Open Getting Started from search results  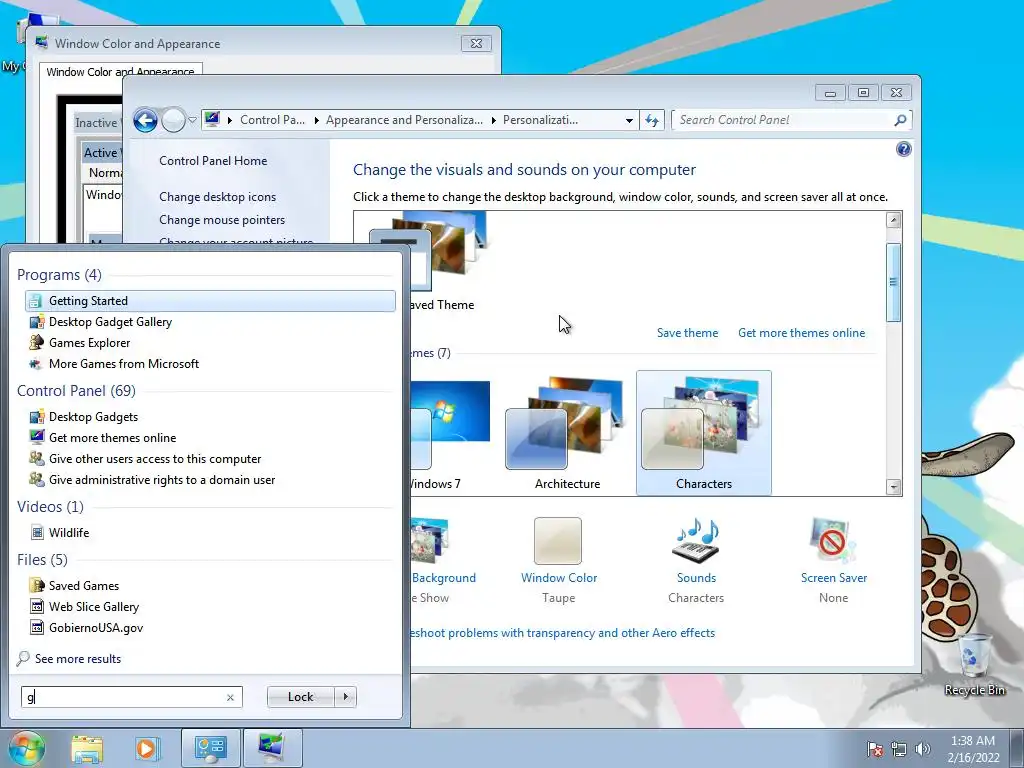point(210,300)
